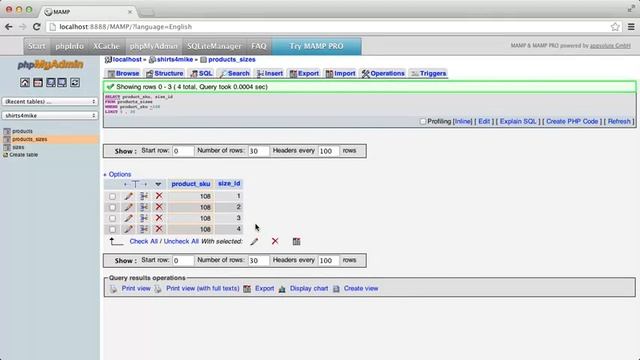Select checkbox for size_id 4 row
The width and height of the screenshot is (640, 360).
[x=112, y=230]
